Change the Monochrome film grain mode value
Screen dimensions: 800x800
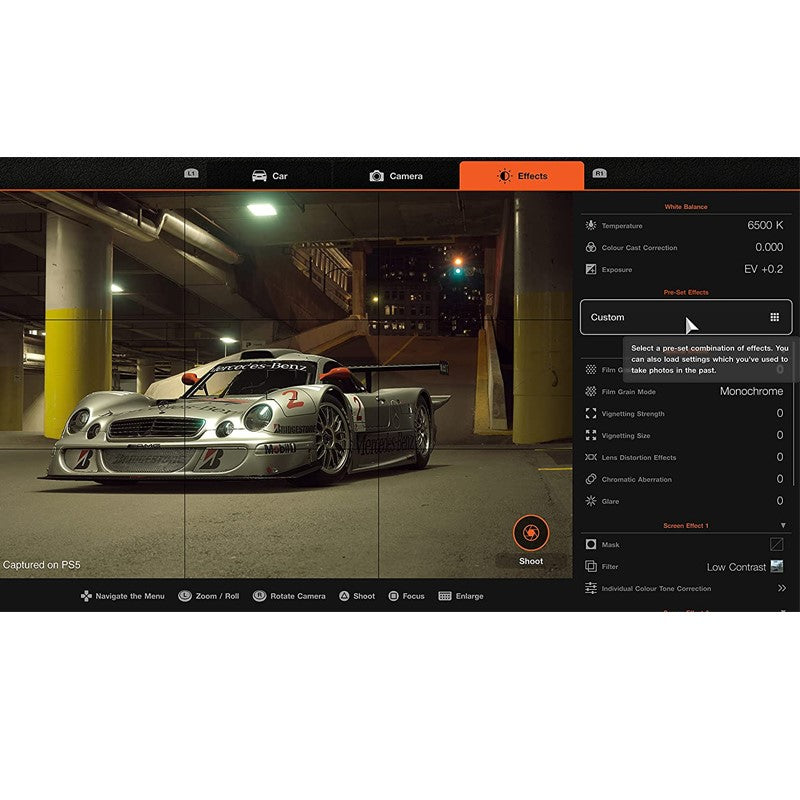(x=751, y=391)
